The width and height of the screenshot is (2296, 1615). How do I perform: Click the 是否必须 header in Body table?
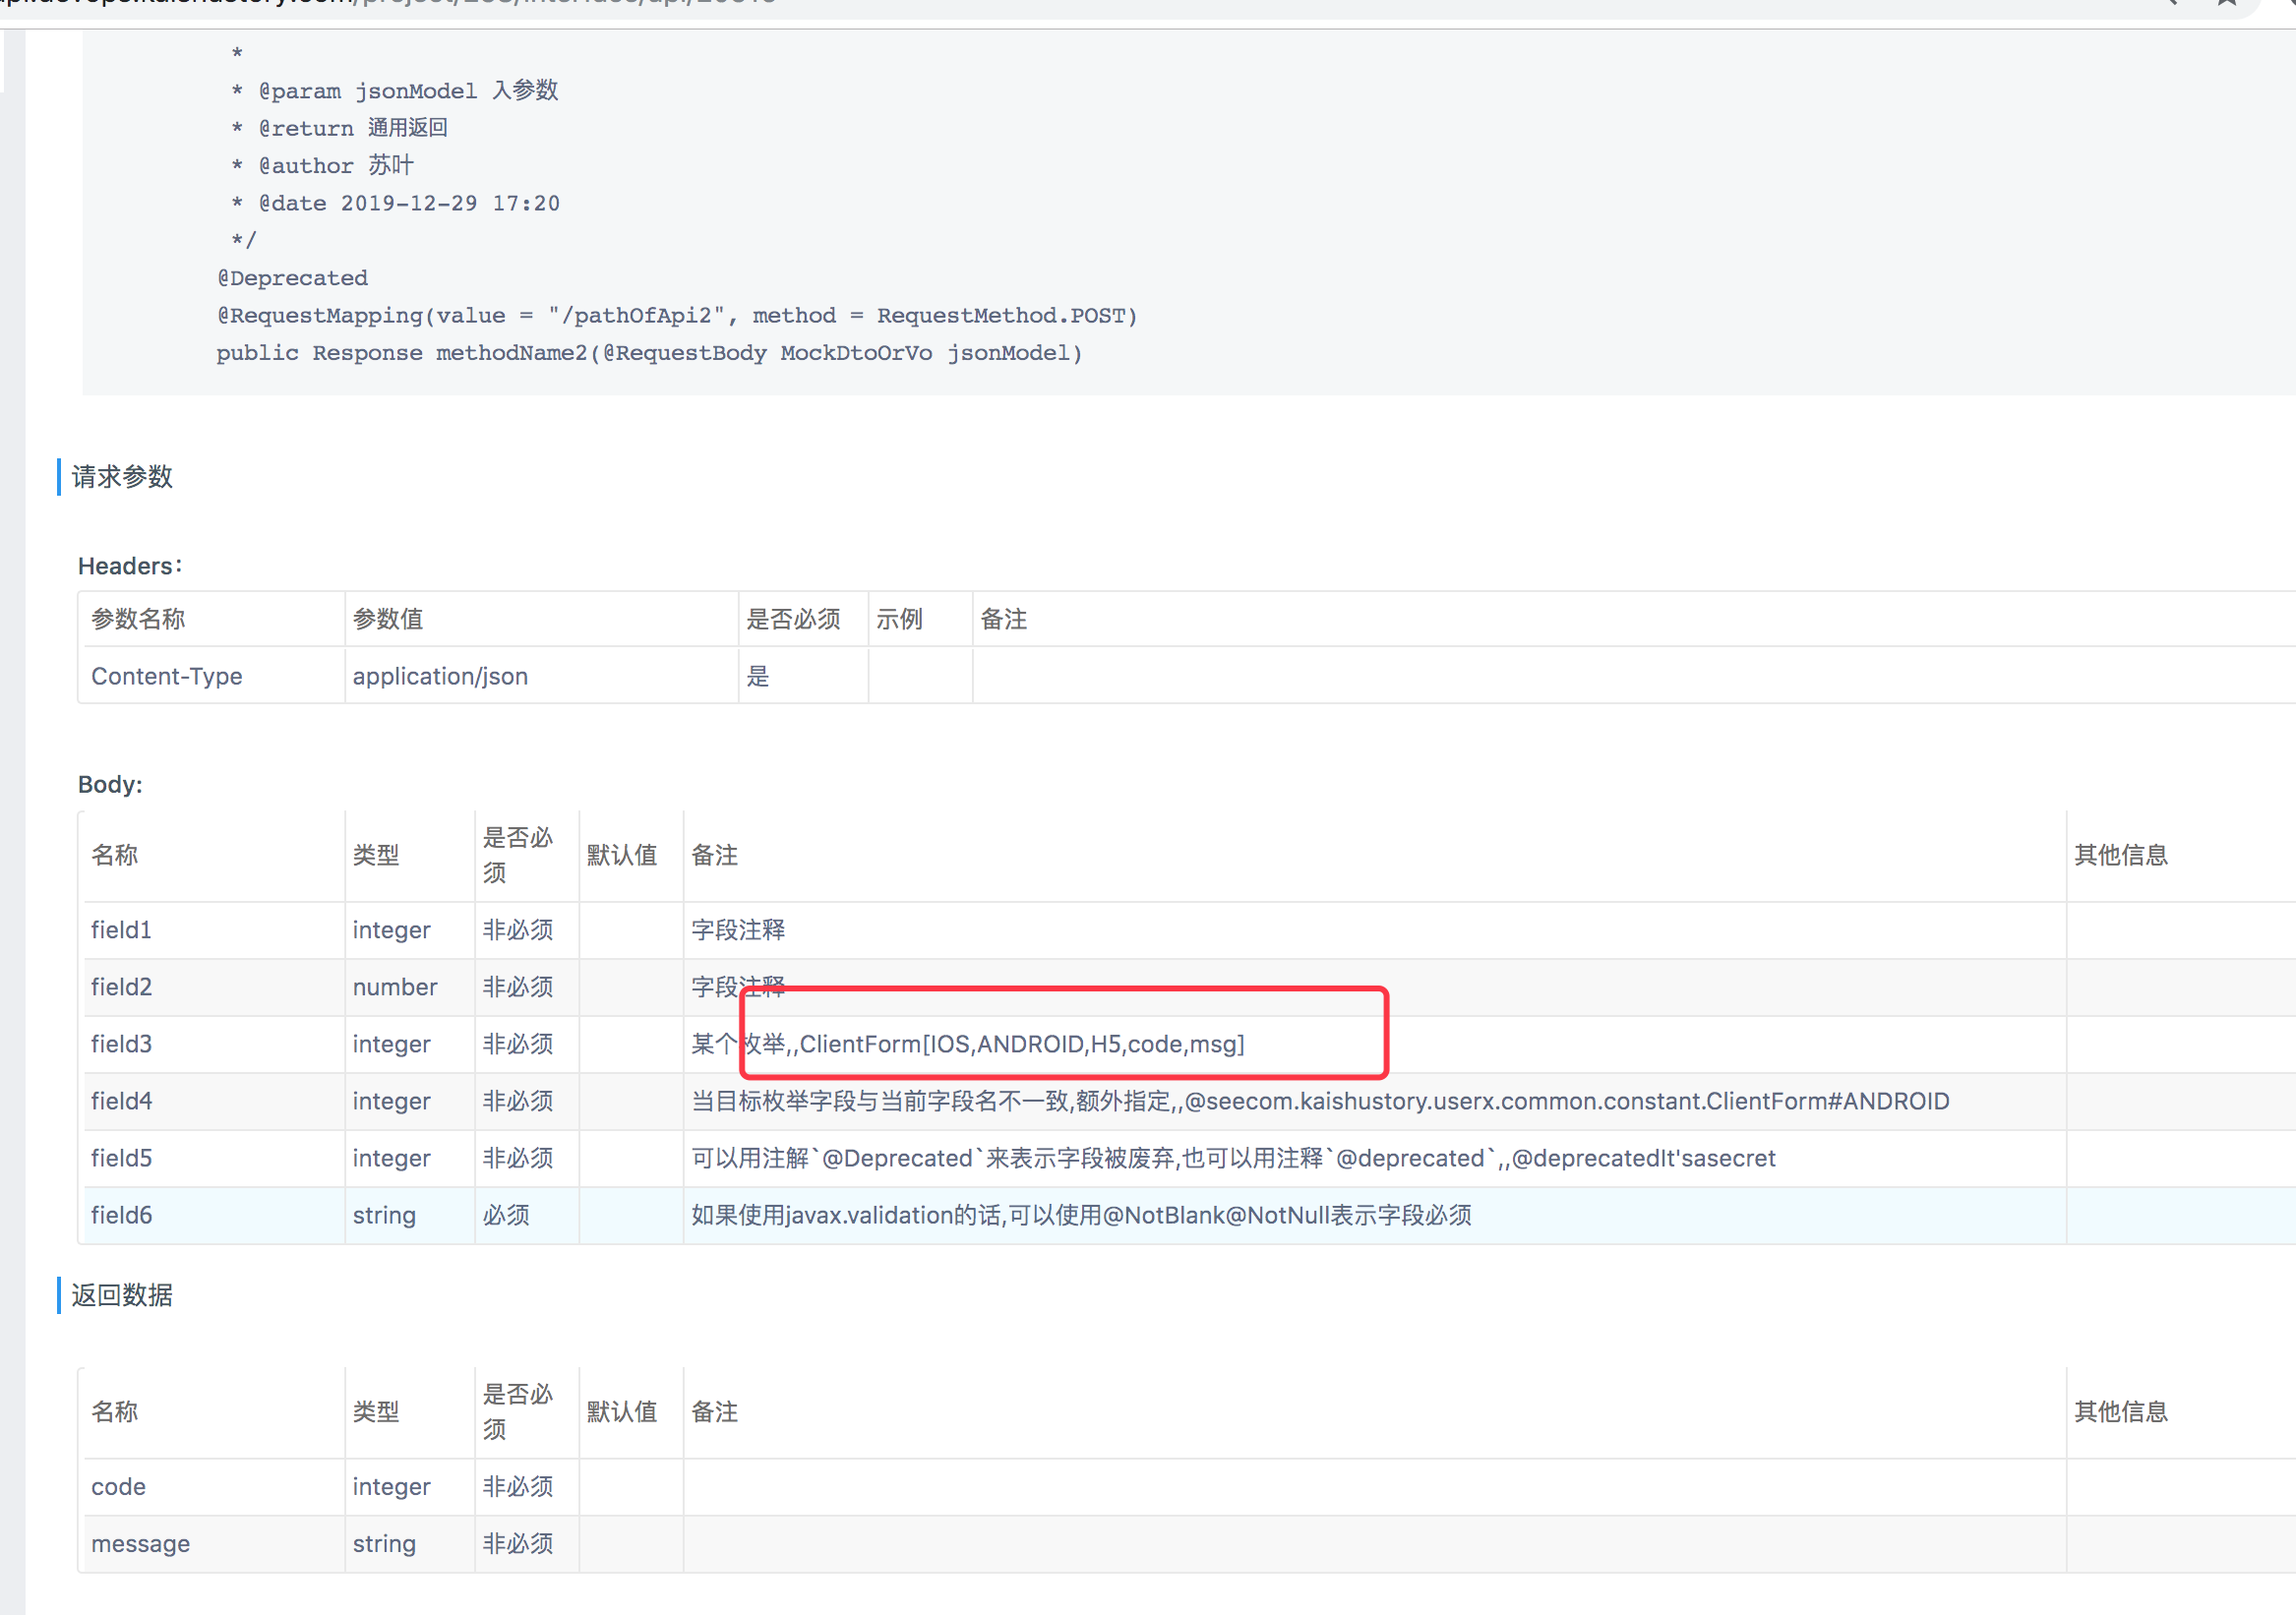[x=518, y=855]
